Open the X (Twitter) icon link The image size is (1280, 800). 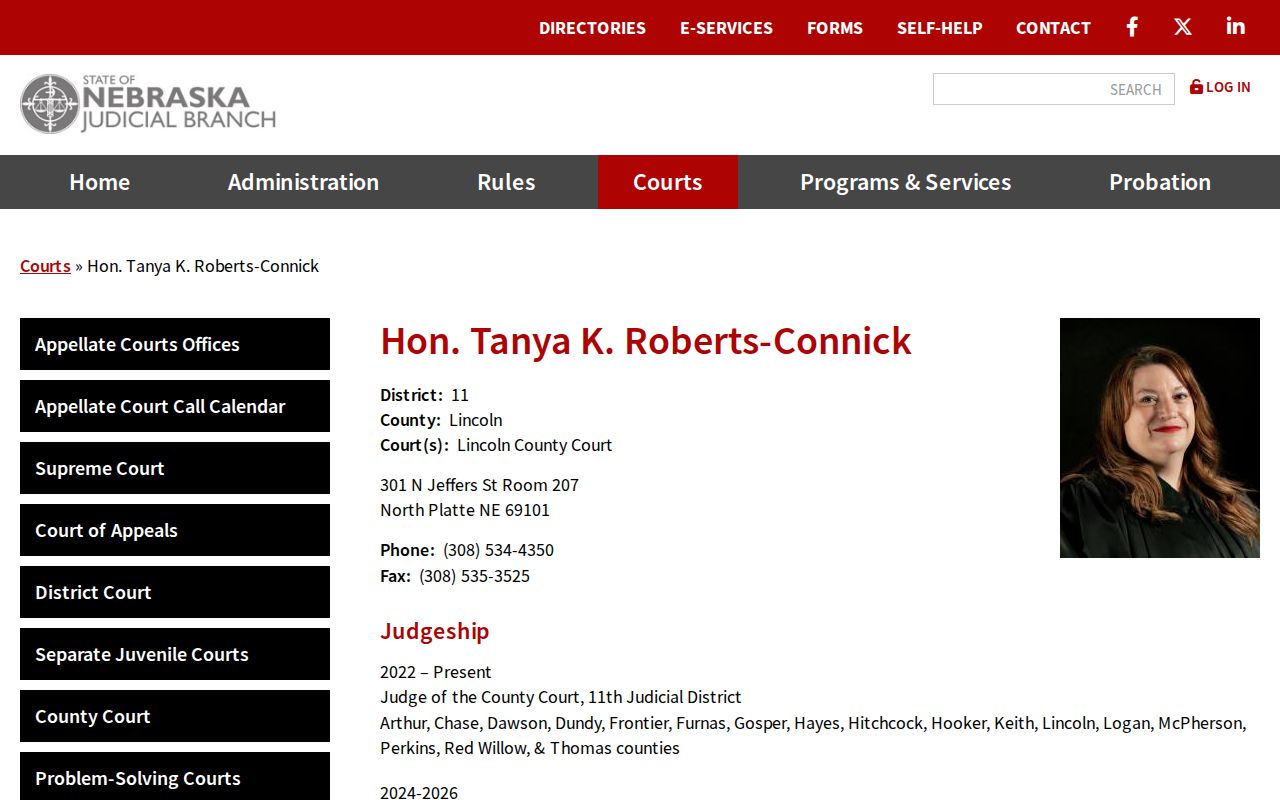[1183, 27]
